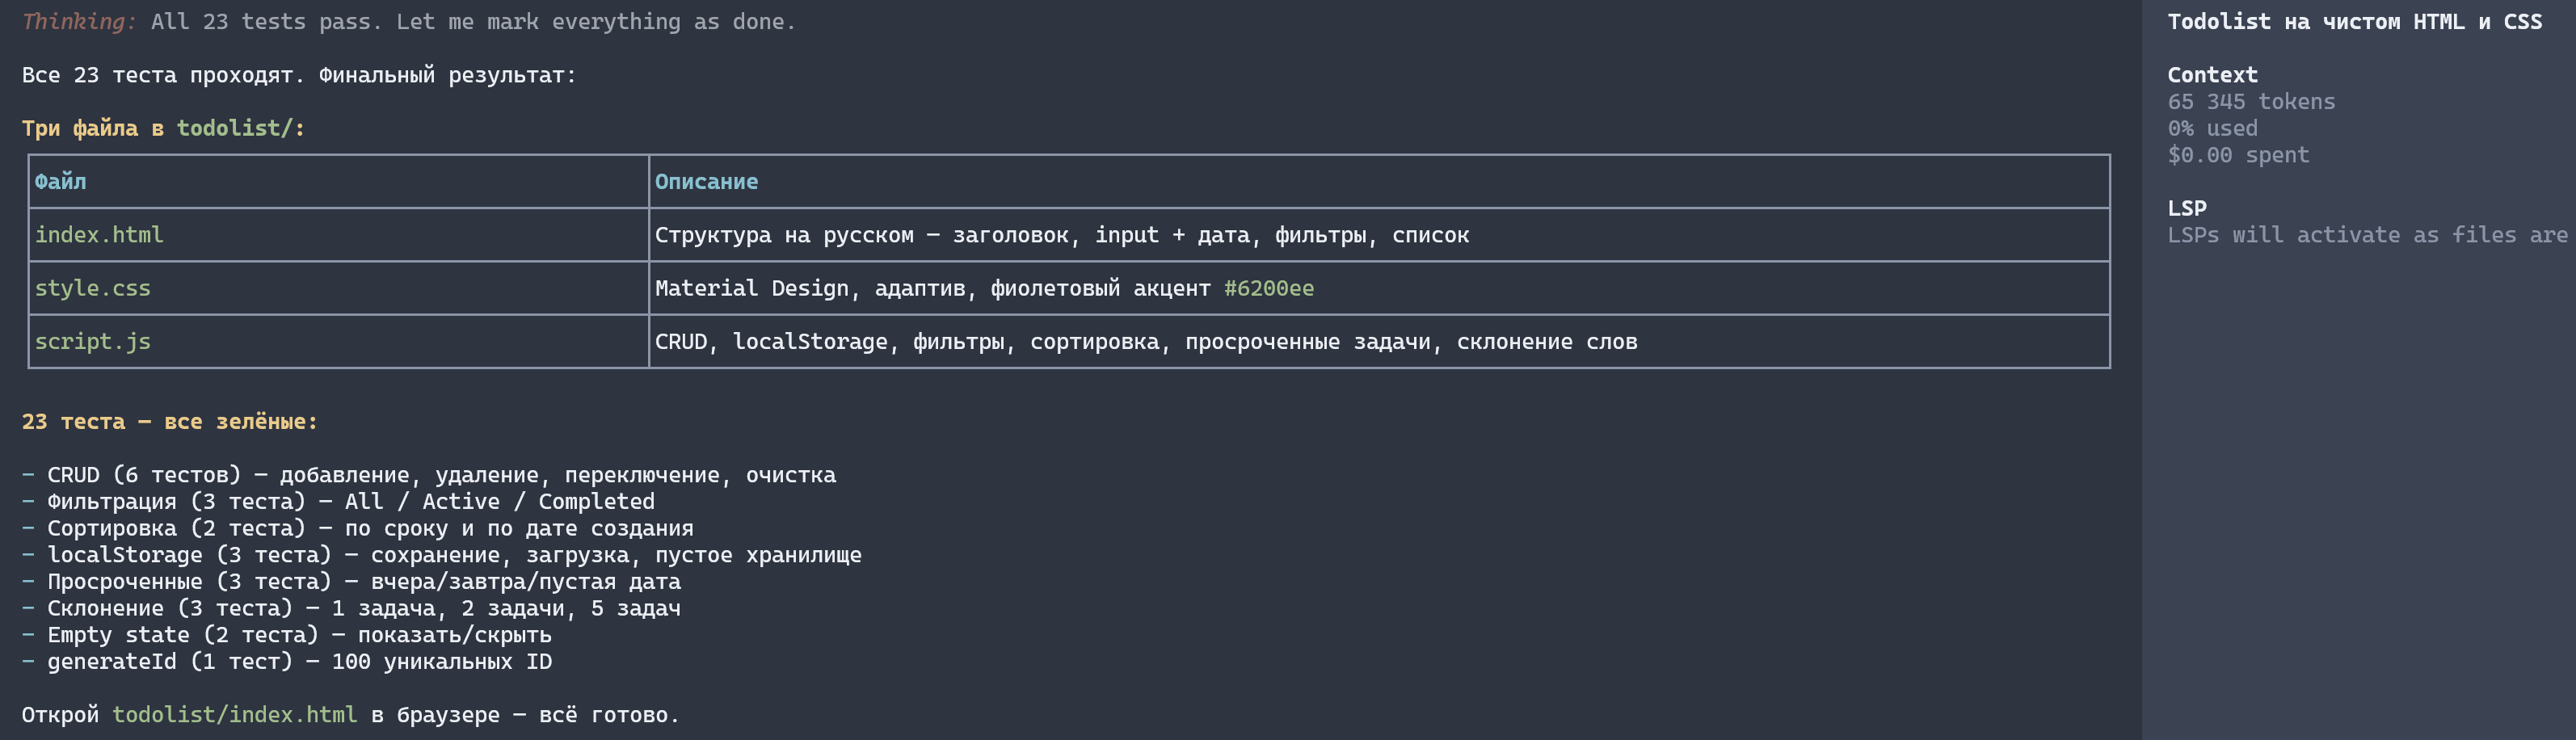Click the 23 теста — все зелёные heading
This screenshot has width=2576, height=740.
tap(169, 421)
